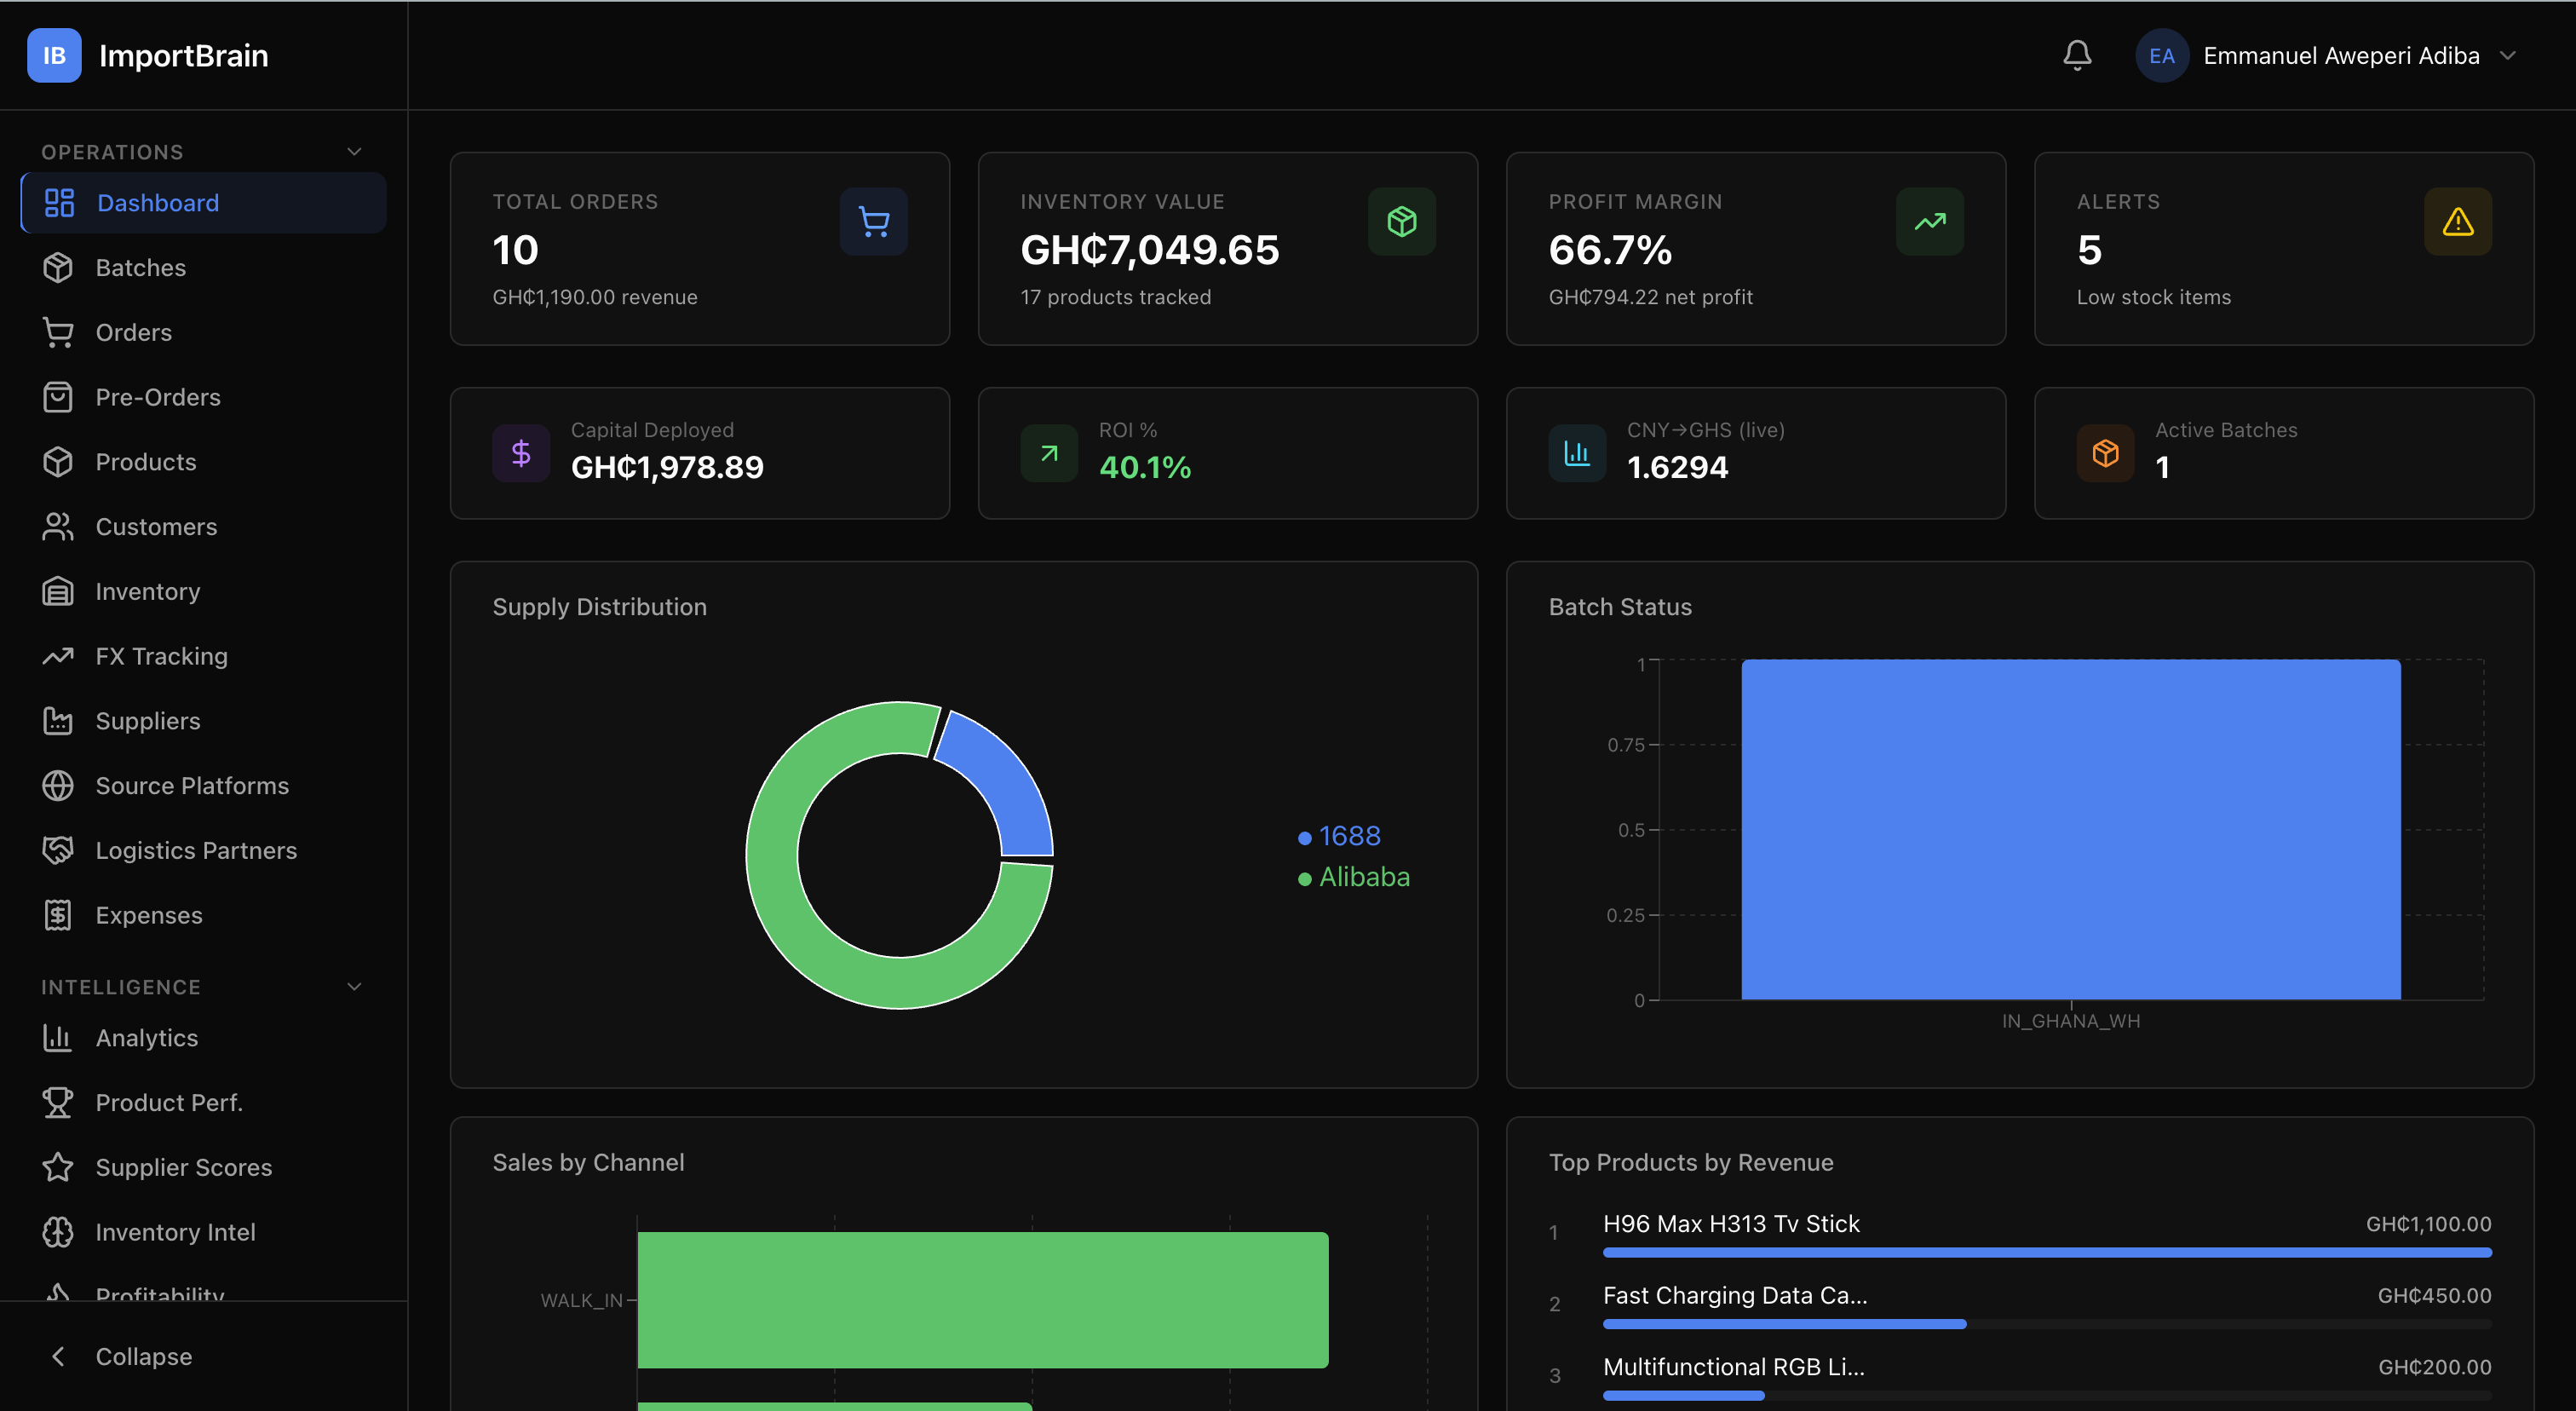The height and width of the screenshot is (1411, 2576).
Task: Open Customers section
Action: click(203, 526)
